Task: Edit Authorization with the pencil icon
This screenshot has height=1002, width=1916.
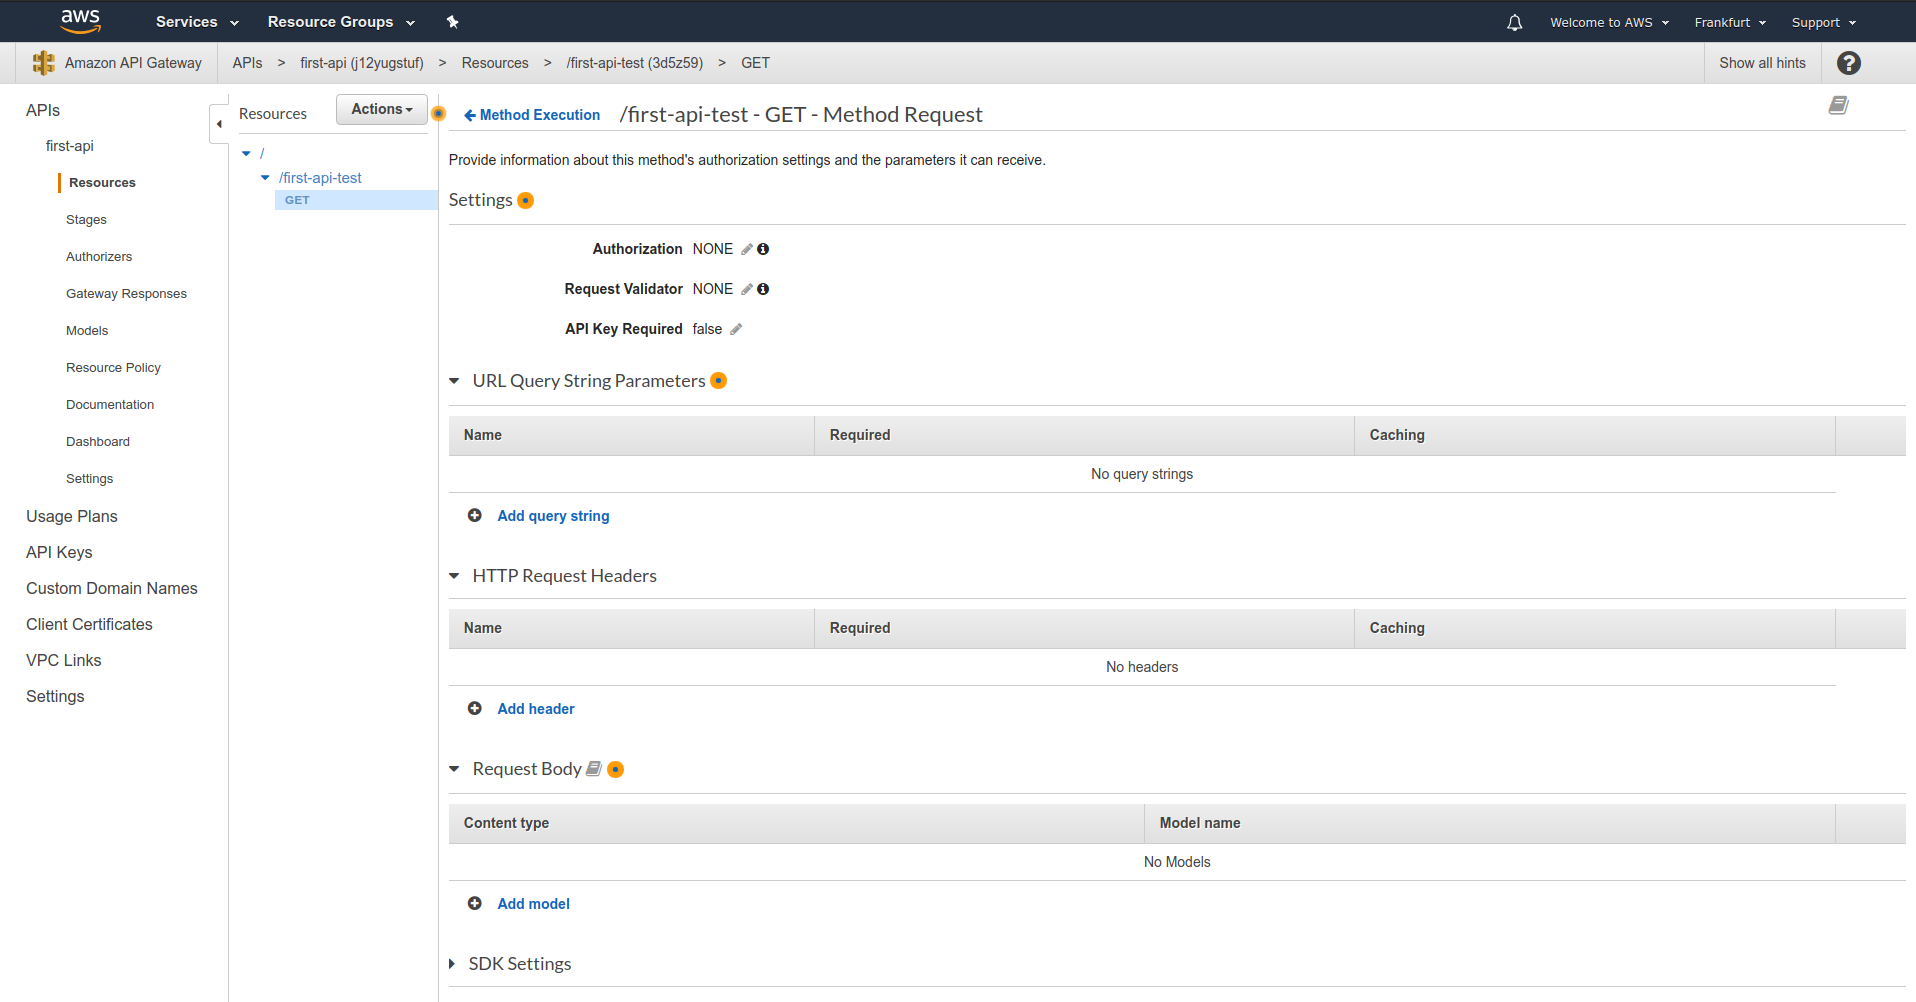Action: tap(747, 249)
